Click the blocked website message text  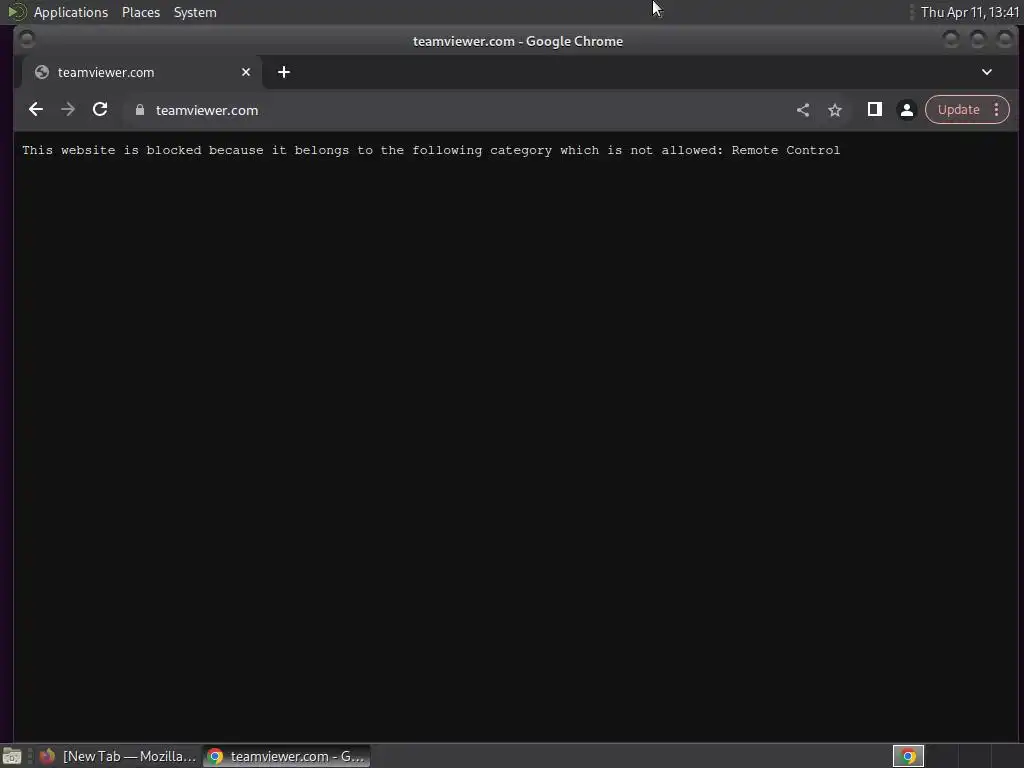431,150
